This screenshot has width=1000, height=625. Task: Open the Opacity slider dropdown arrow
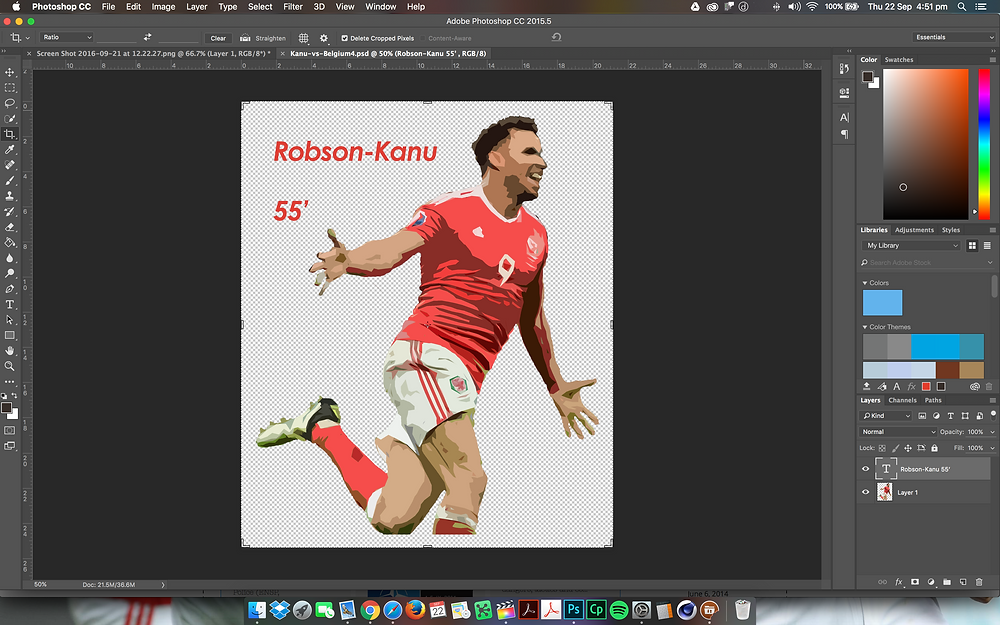click(992, 432)
